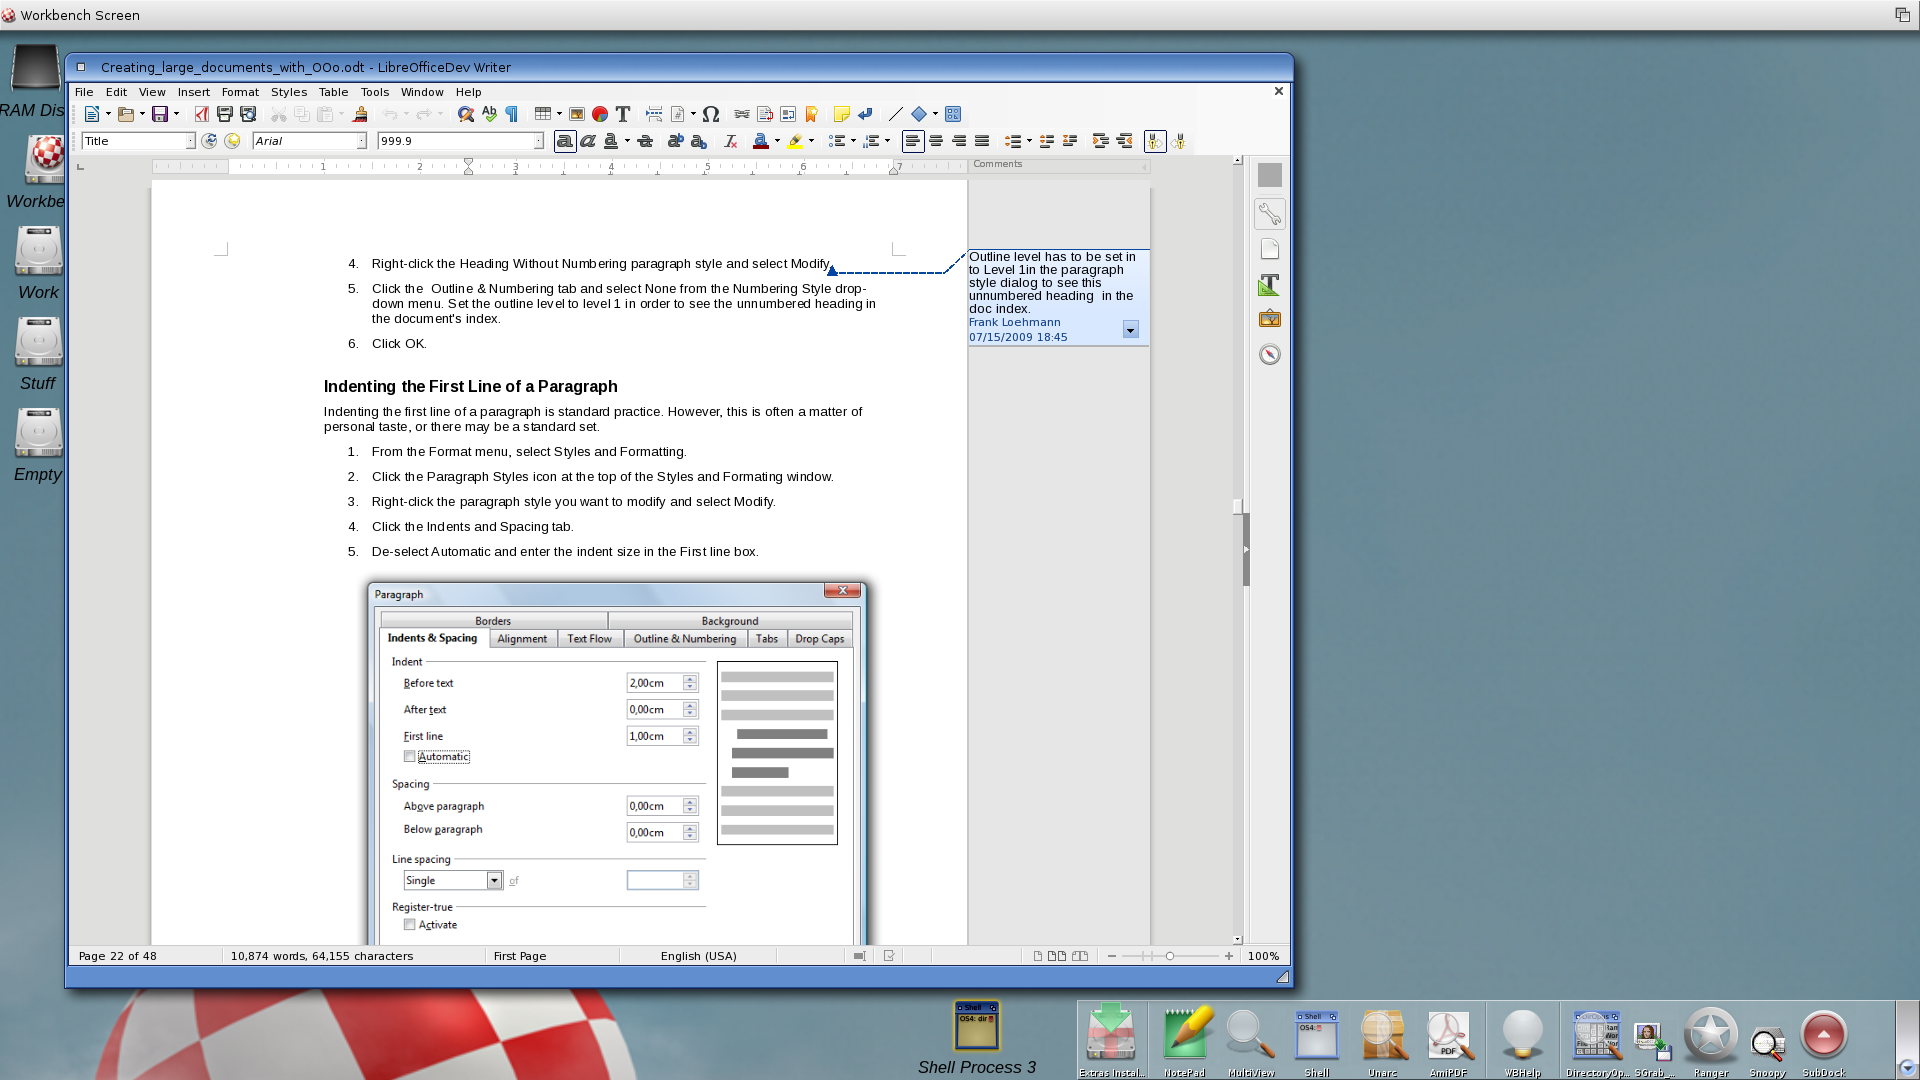Image resolution: width=1920 pixels, height=1080 pixels.
Task: Increase the paragraph indent
Action: (x=1100, y=141)
